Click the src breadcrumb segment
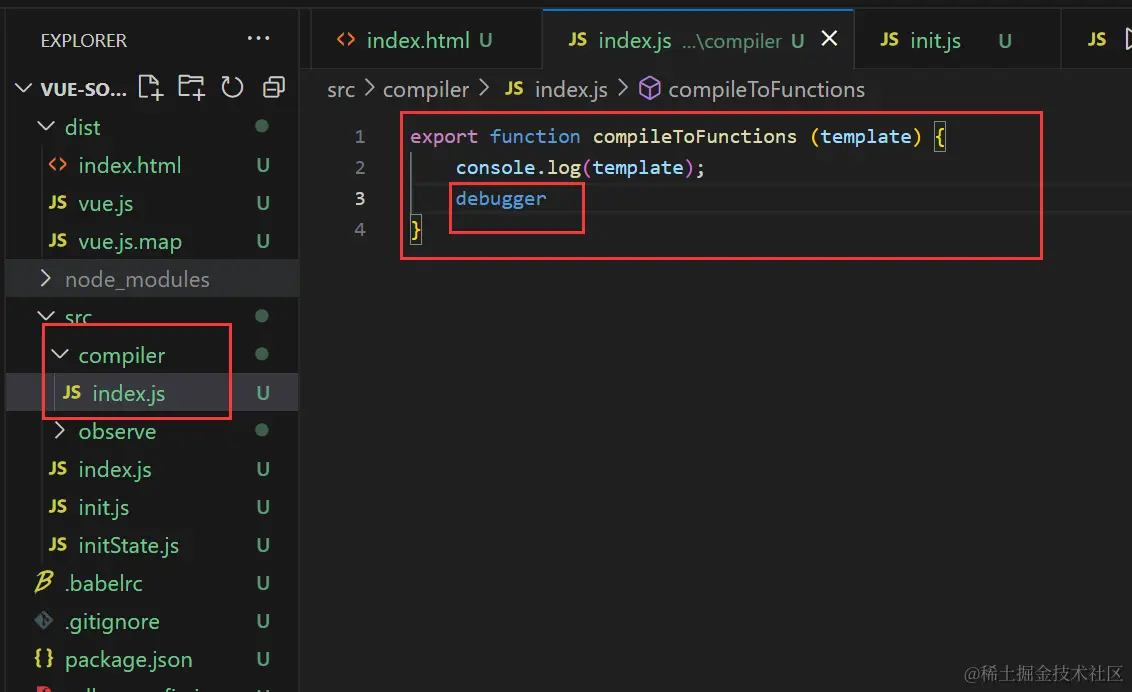The image size is (1132, 692). (341, 89)
